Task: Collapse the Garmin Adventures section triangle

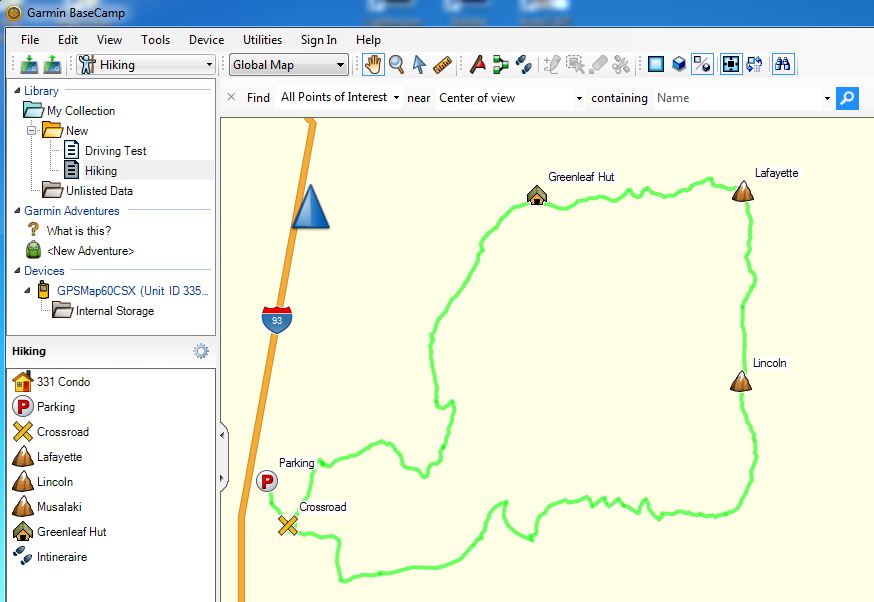Action: tap(17, 210)
